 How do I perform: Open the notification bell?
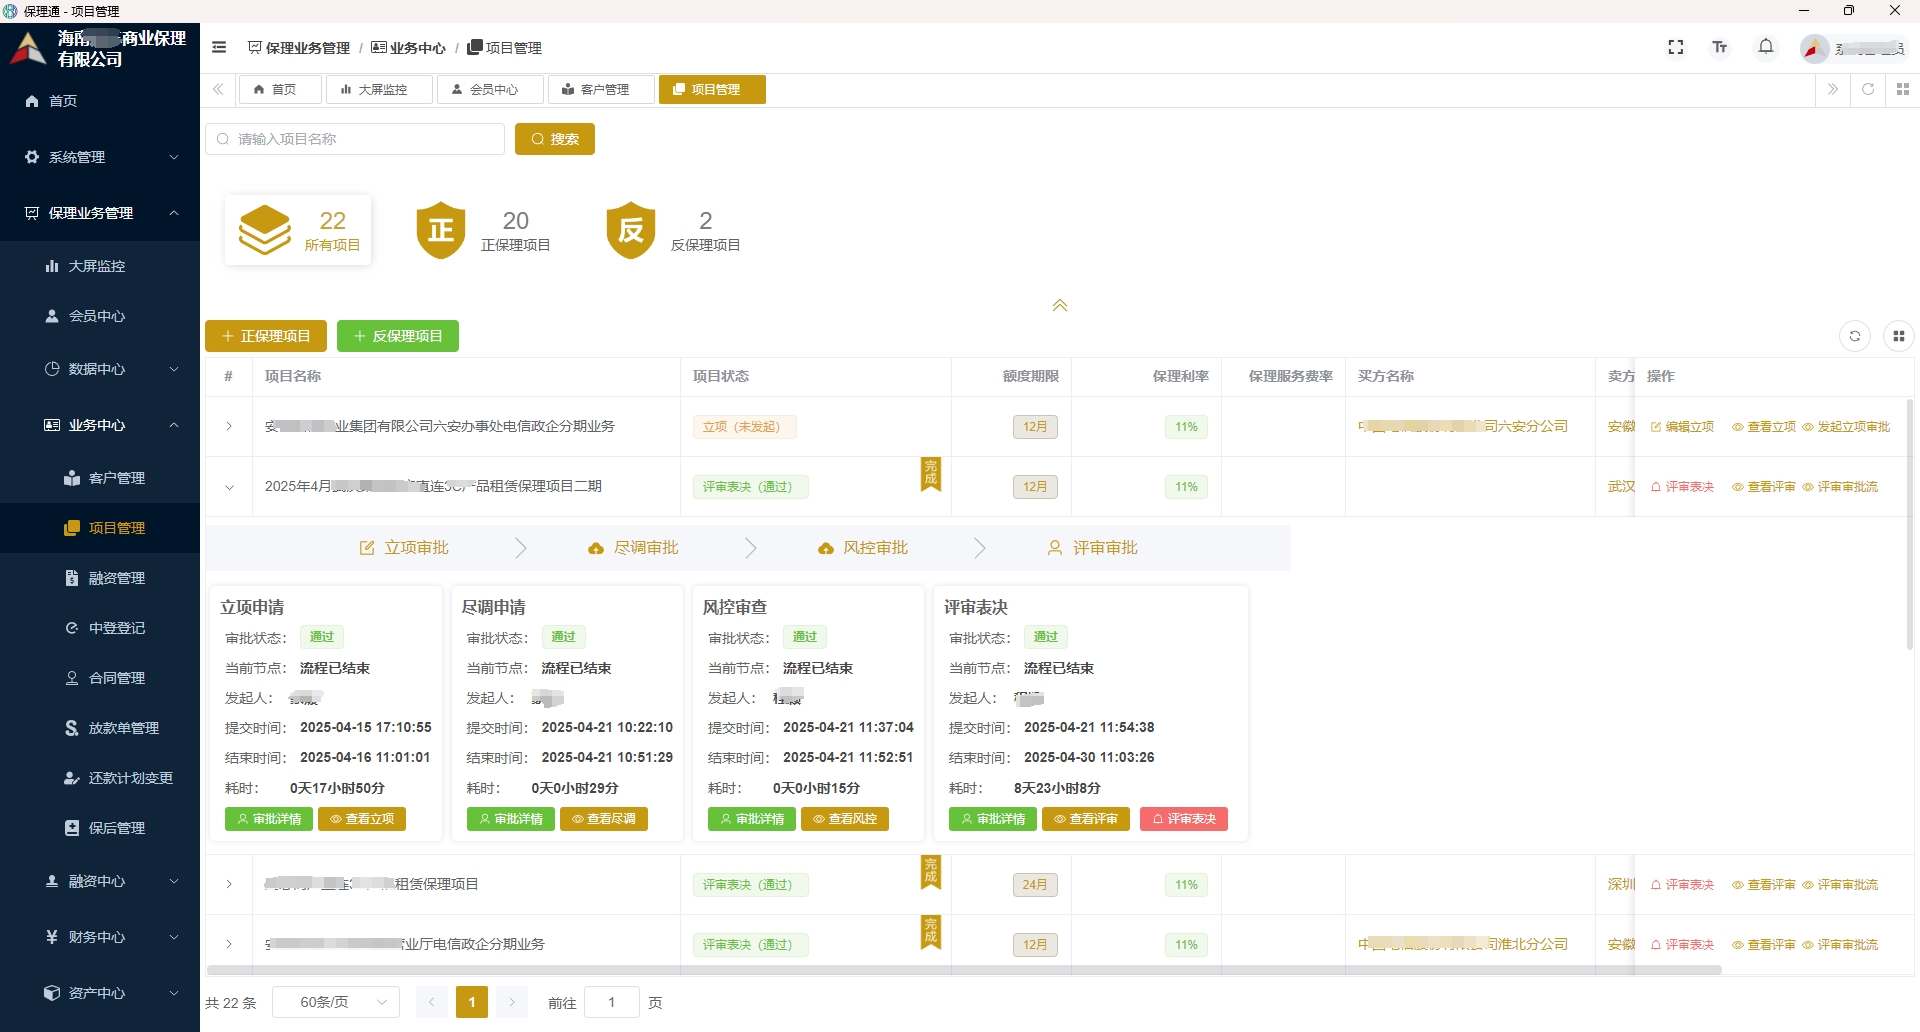[1766, 47]
